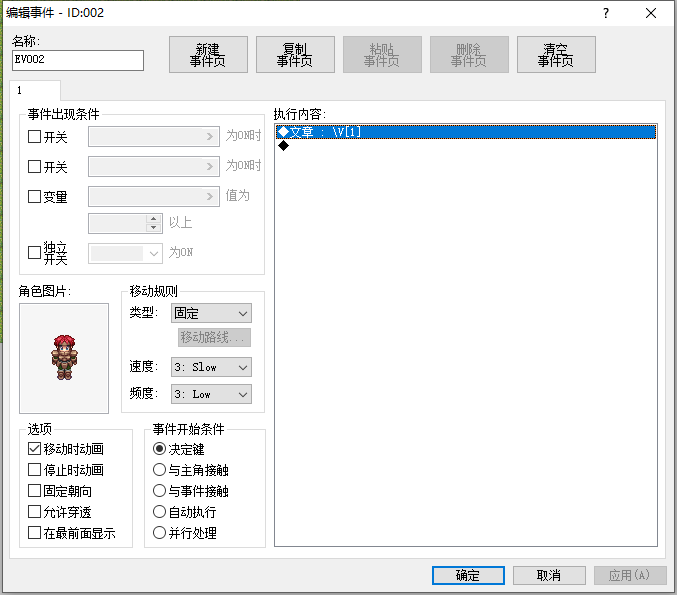Enable the second 开关 condition checkbox
Screen dimensions: 677x595
click(35, 167)
